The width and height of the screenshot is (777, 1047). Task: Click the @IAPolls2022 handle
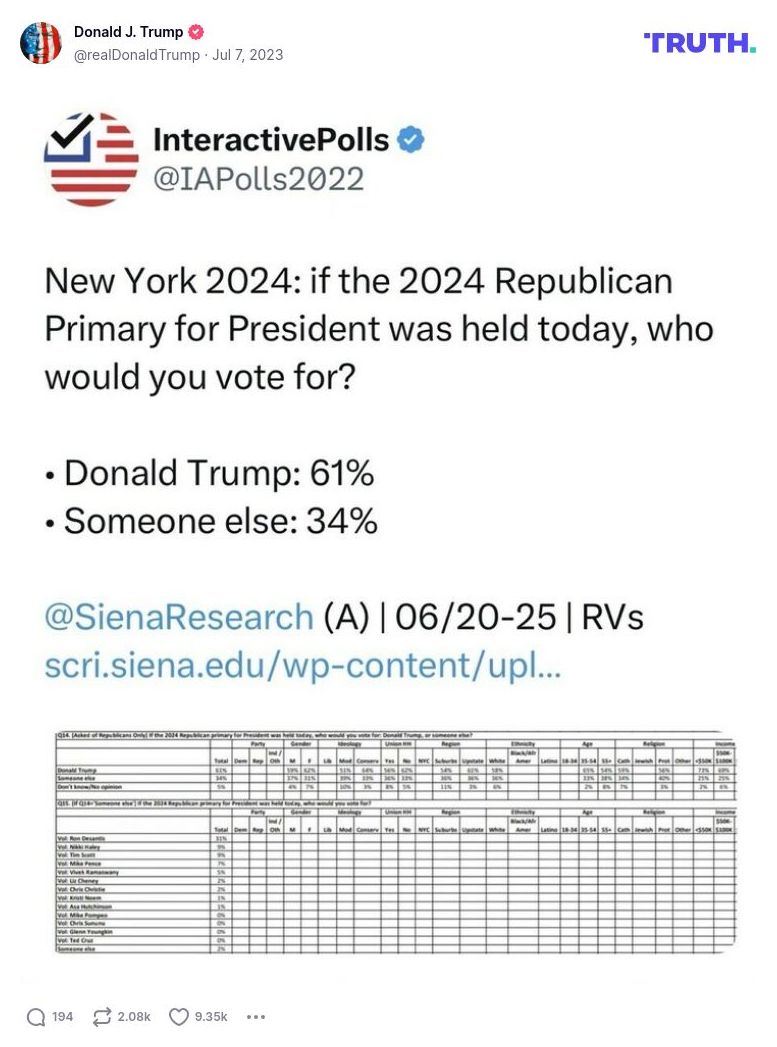pyautogui.click(x=258, y=179)
